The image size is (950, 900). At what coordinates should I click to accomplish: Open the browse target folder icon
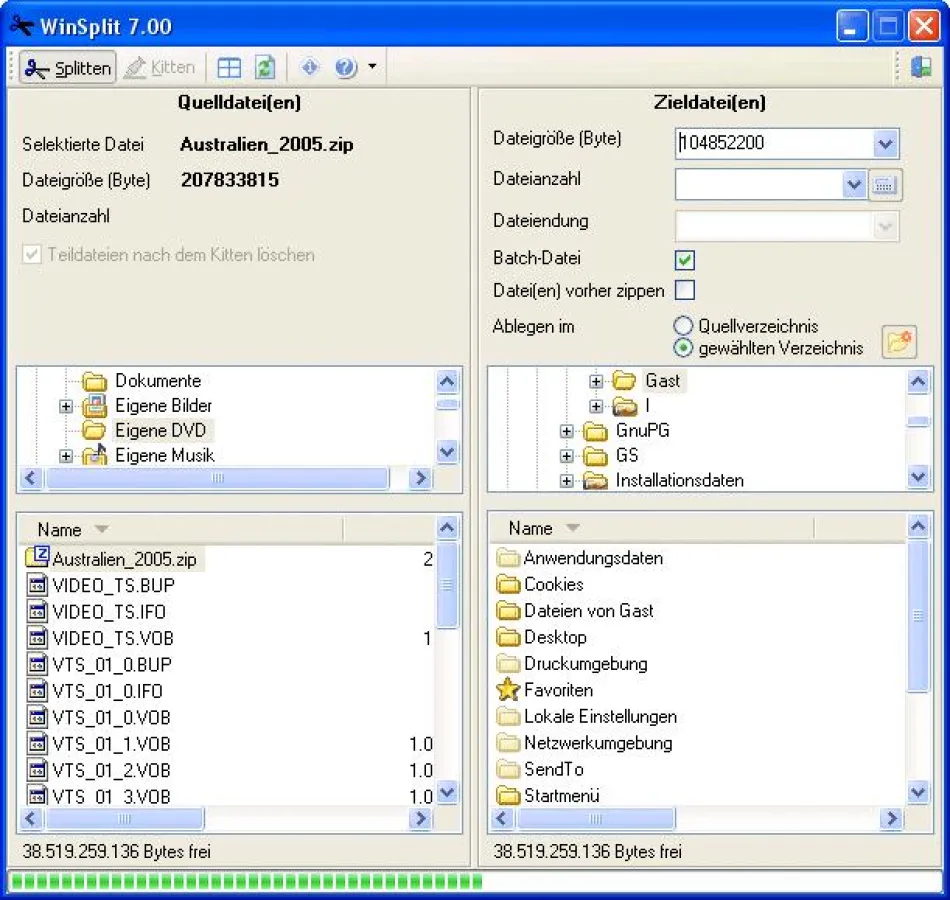click(898, 341)
